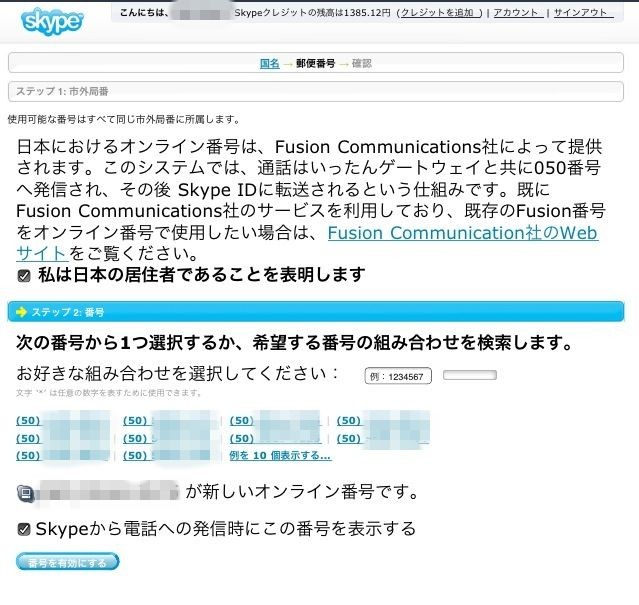Click the Skype logo
This screenshot has width=639, height=605.
52,21
